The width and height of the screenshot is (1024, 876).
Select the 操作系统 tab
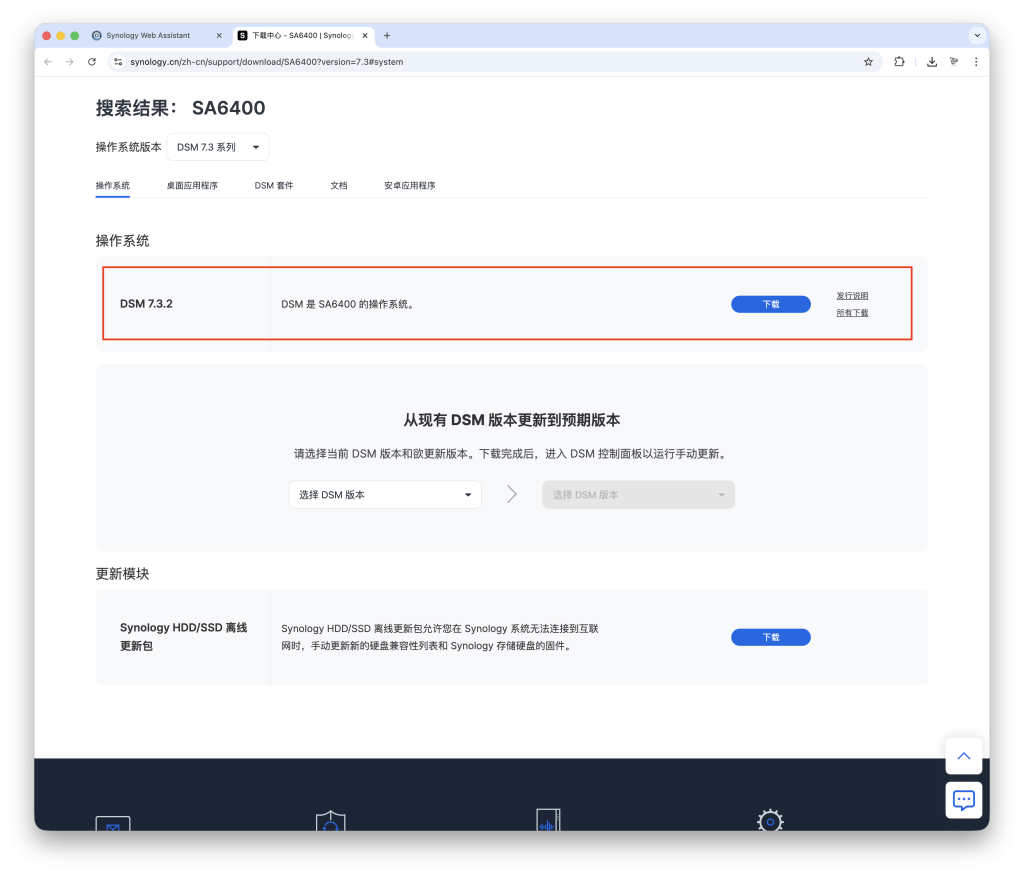click(112, 186)
